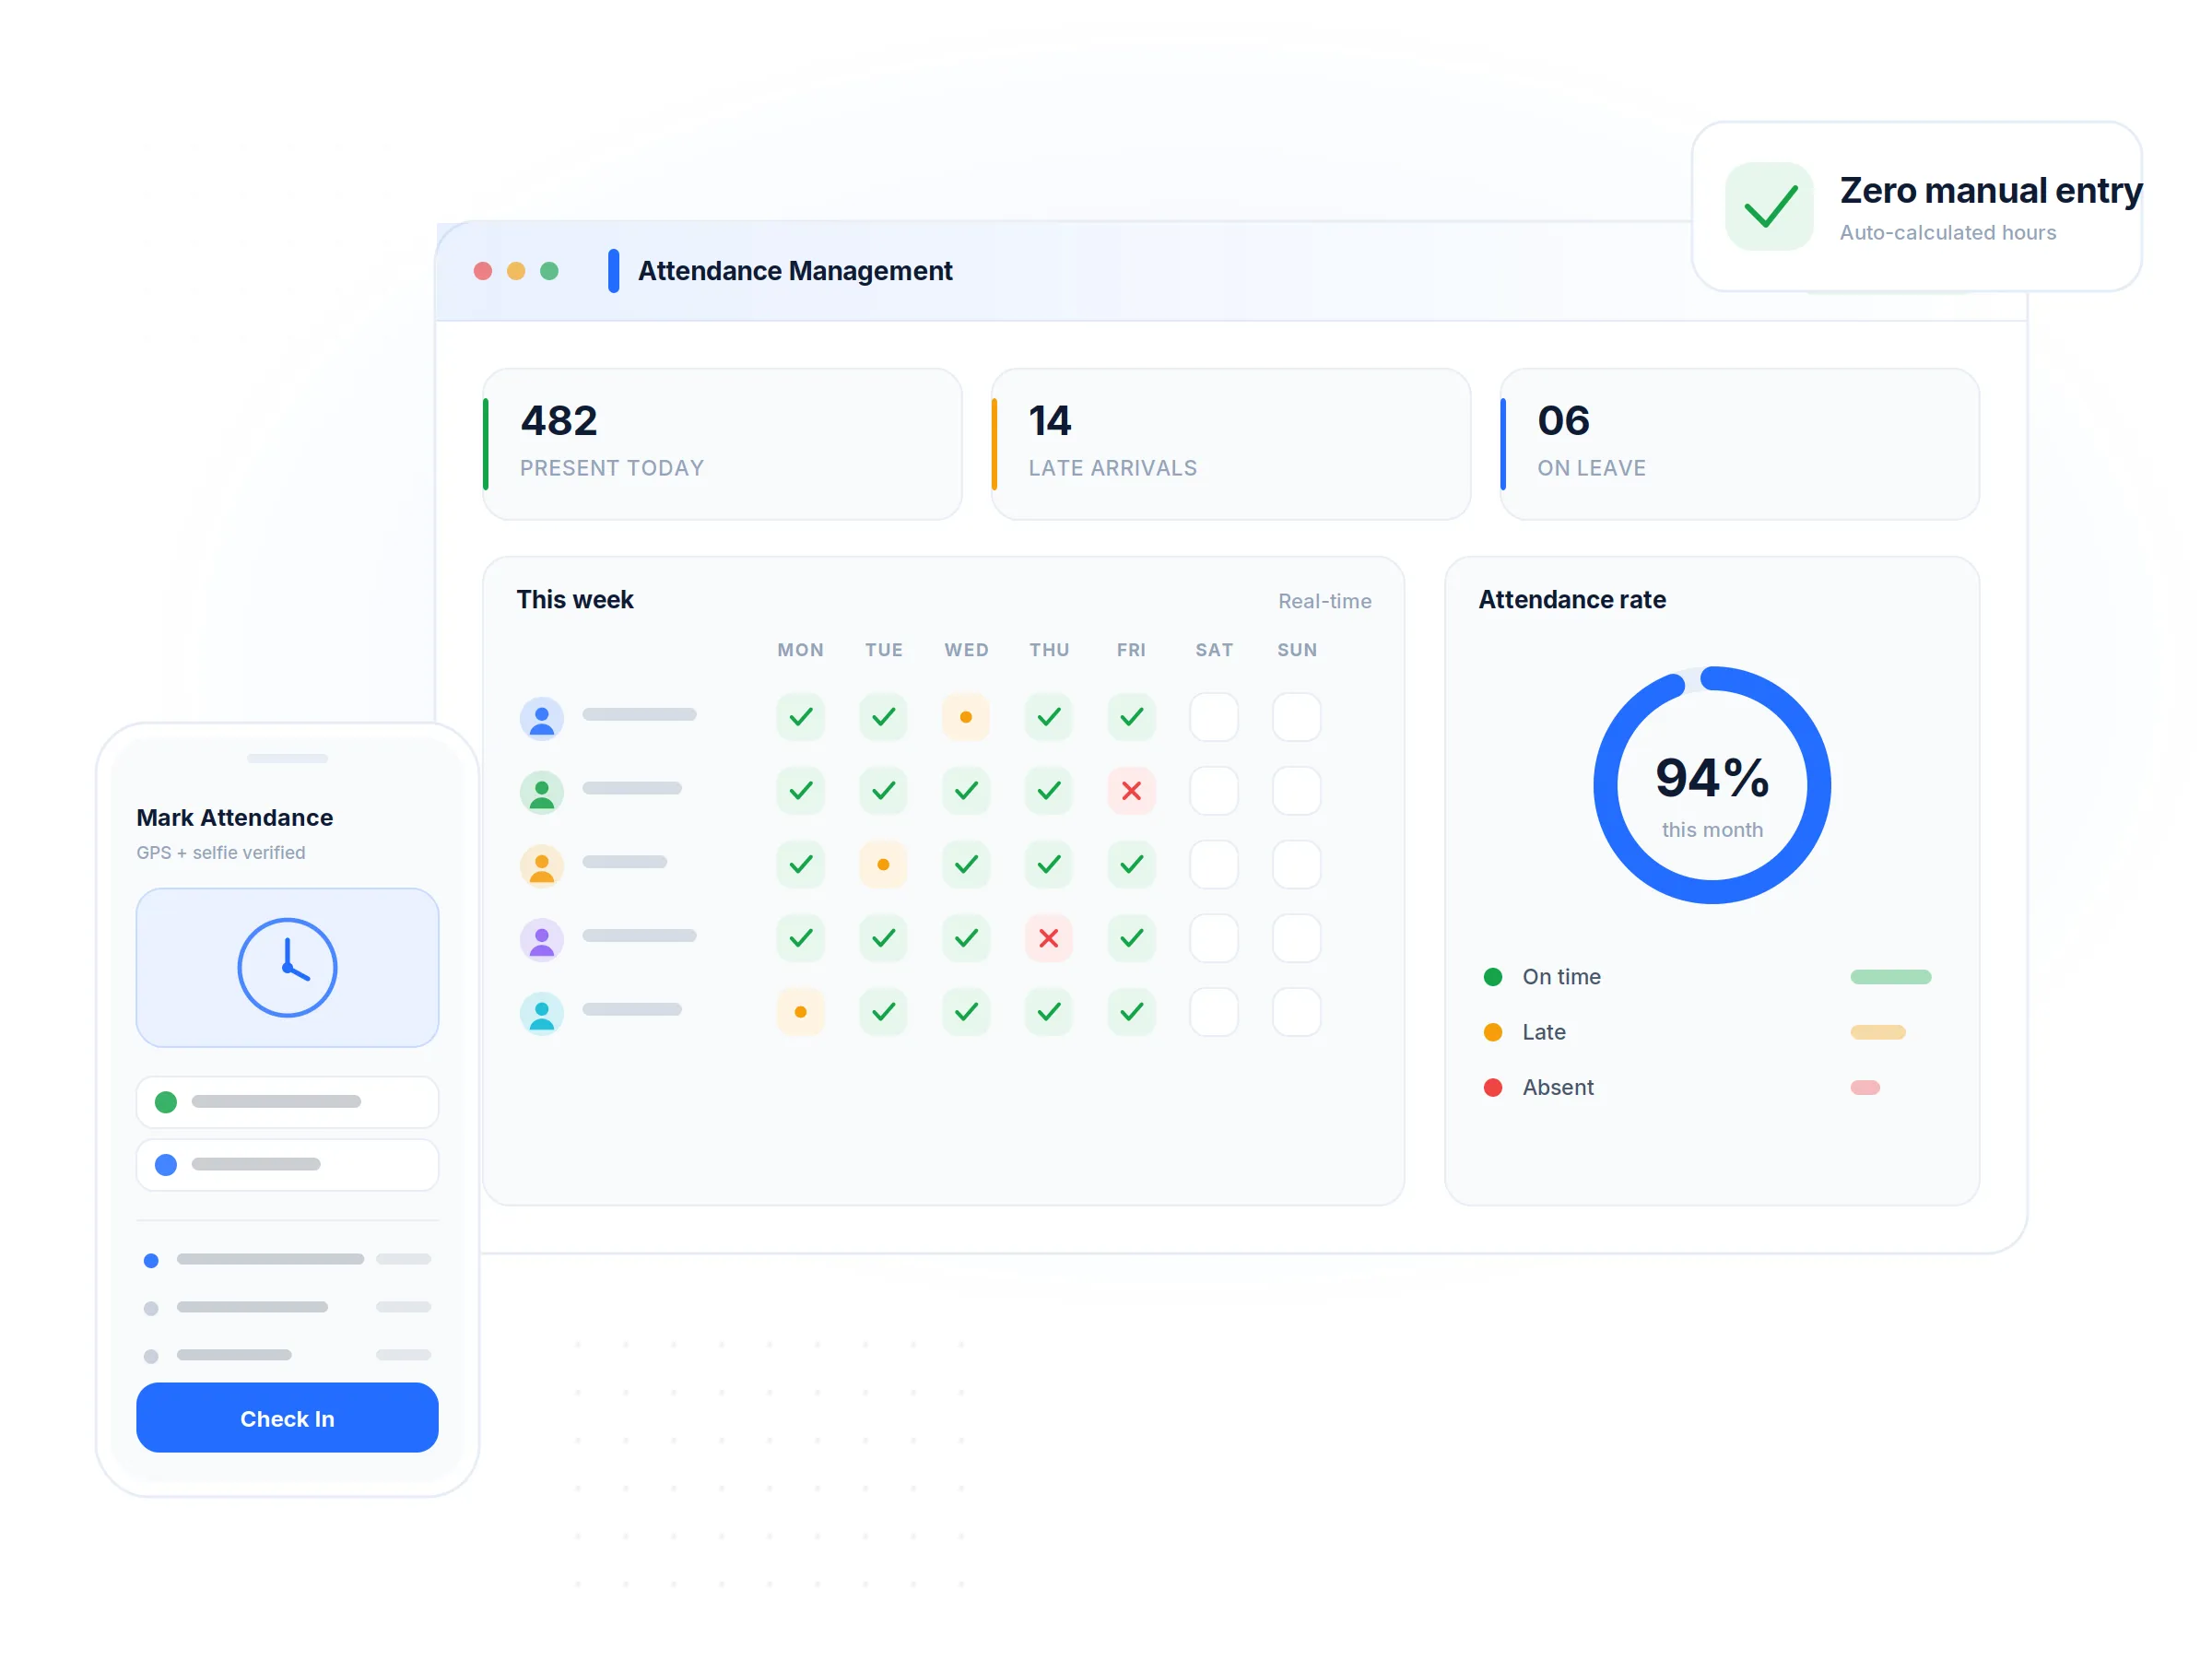
Task: Click the blue user avatar in the first row
Action: pyautogui.click(x=541, y=718)
